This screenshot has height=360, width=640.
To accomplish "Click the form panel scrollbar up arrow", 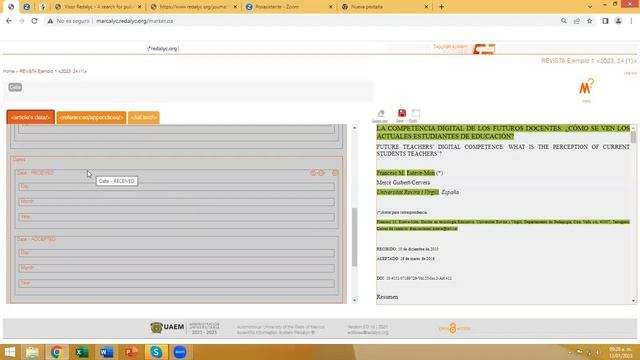I will point(354,128).
